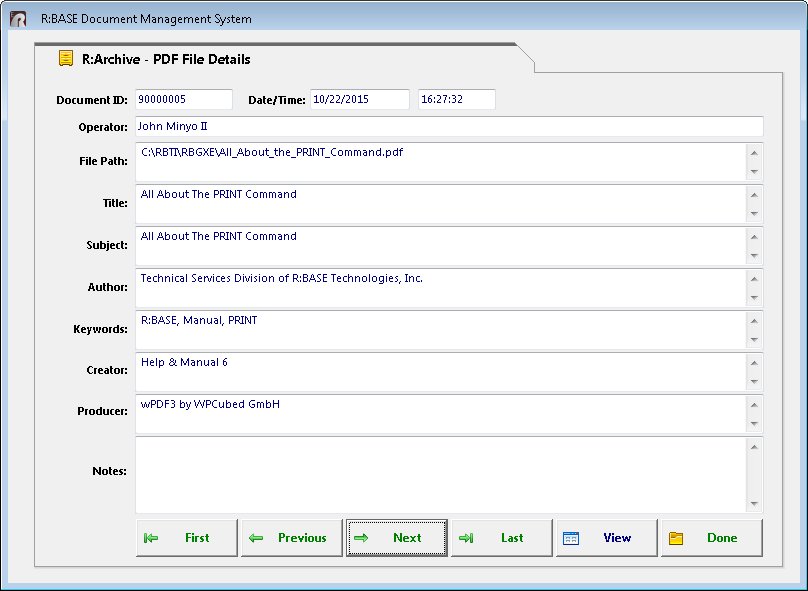This screenshot has height=591, width=808.
Task: Open the PDF with the View button
Action: coord(607,538)
